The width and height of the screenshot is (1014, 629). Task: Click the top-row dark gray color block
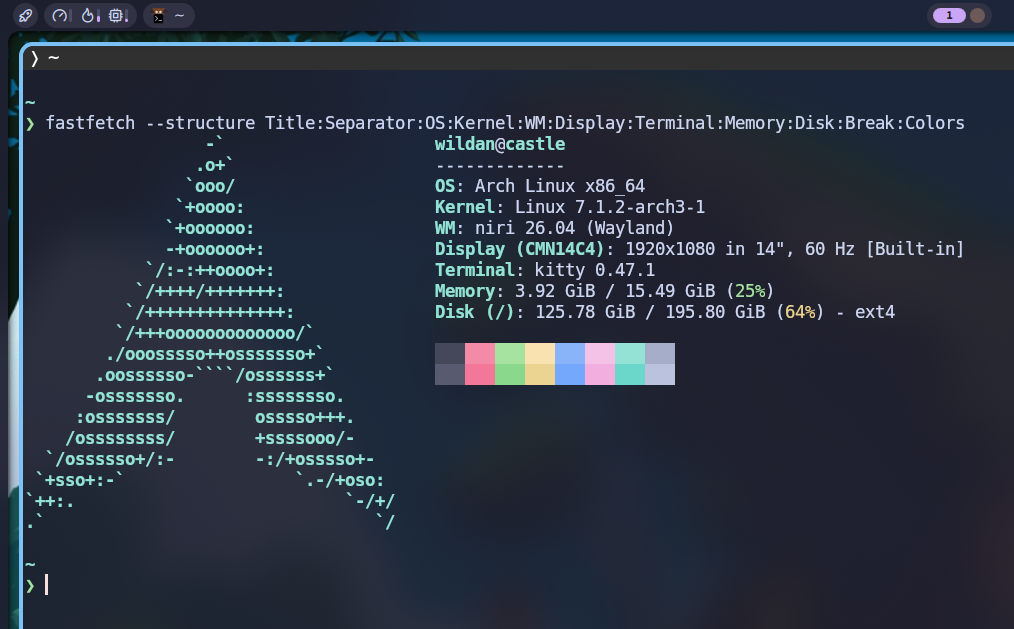(449, 354)
